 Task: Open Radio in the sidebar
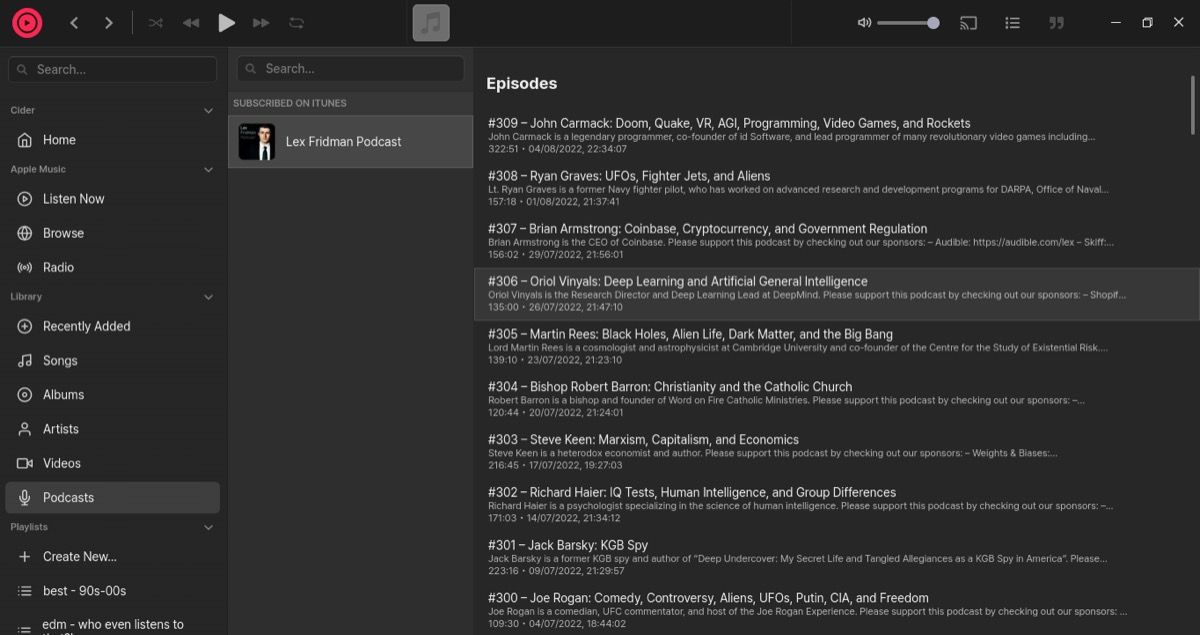(x=112, y=267)
